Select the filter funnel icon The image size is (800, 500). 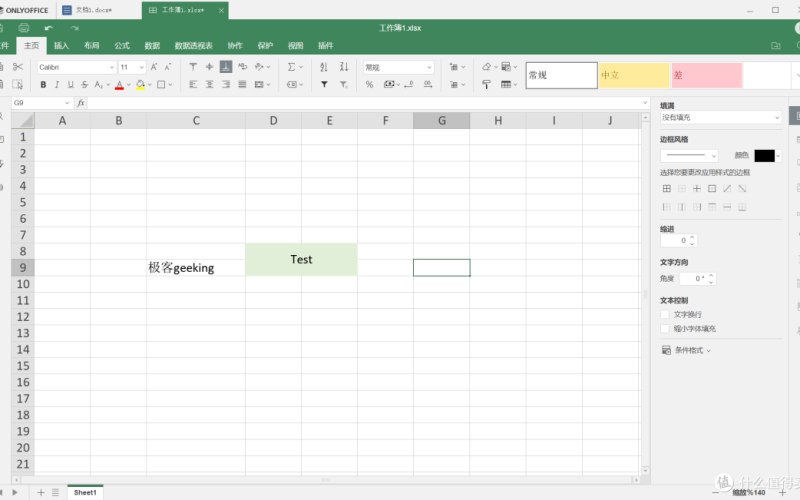(x=324, y=85)
